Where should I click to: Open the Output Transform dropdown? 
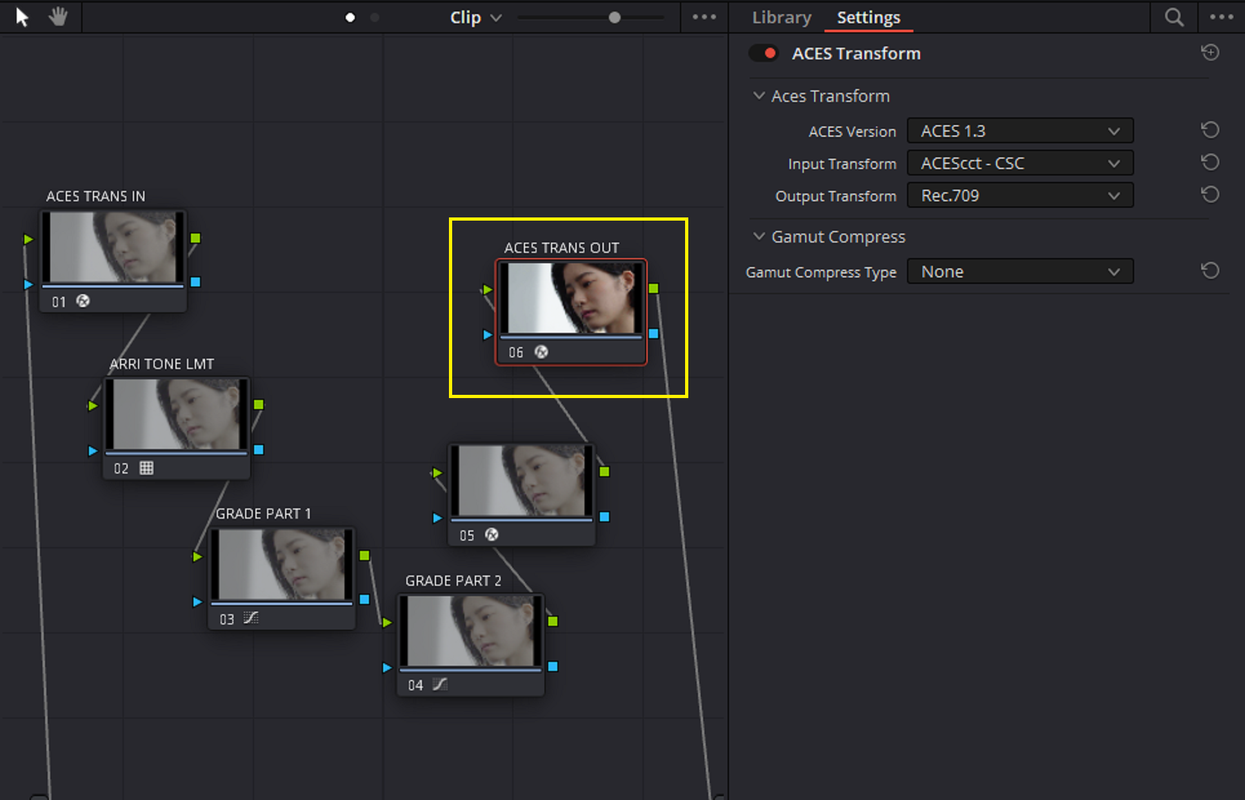point(1020,195)
